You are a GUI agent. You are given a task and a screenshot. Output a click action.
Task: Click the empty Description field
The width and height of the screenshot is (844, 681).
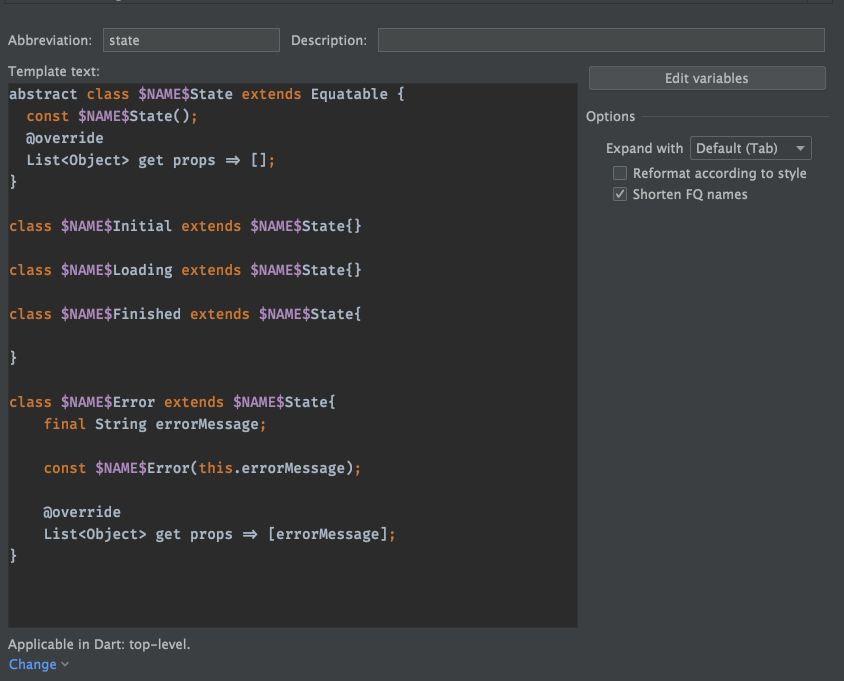[600, 40]
